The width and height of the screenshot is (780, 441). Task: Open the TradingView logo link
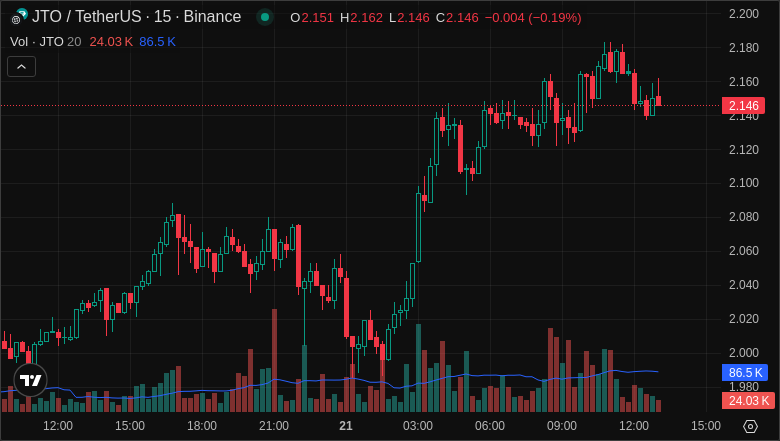[30, 380]
